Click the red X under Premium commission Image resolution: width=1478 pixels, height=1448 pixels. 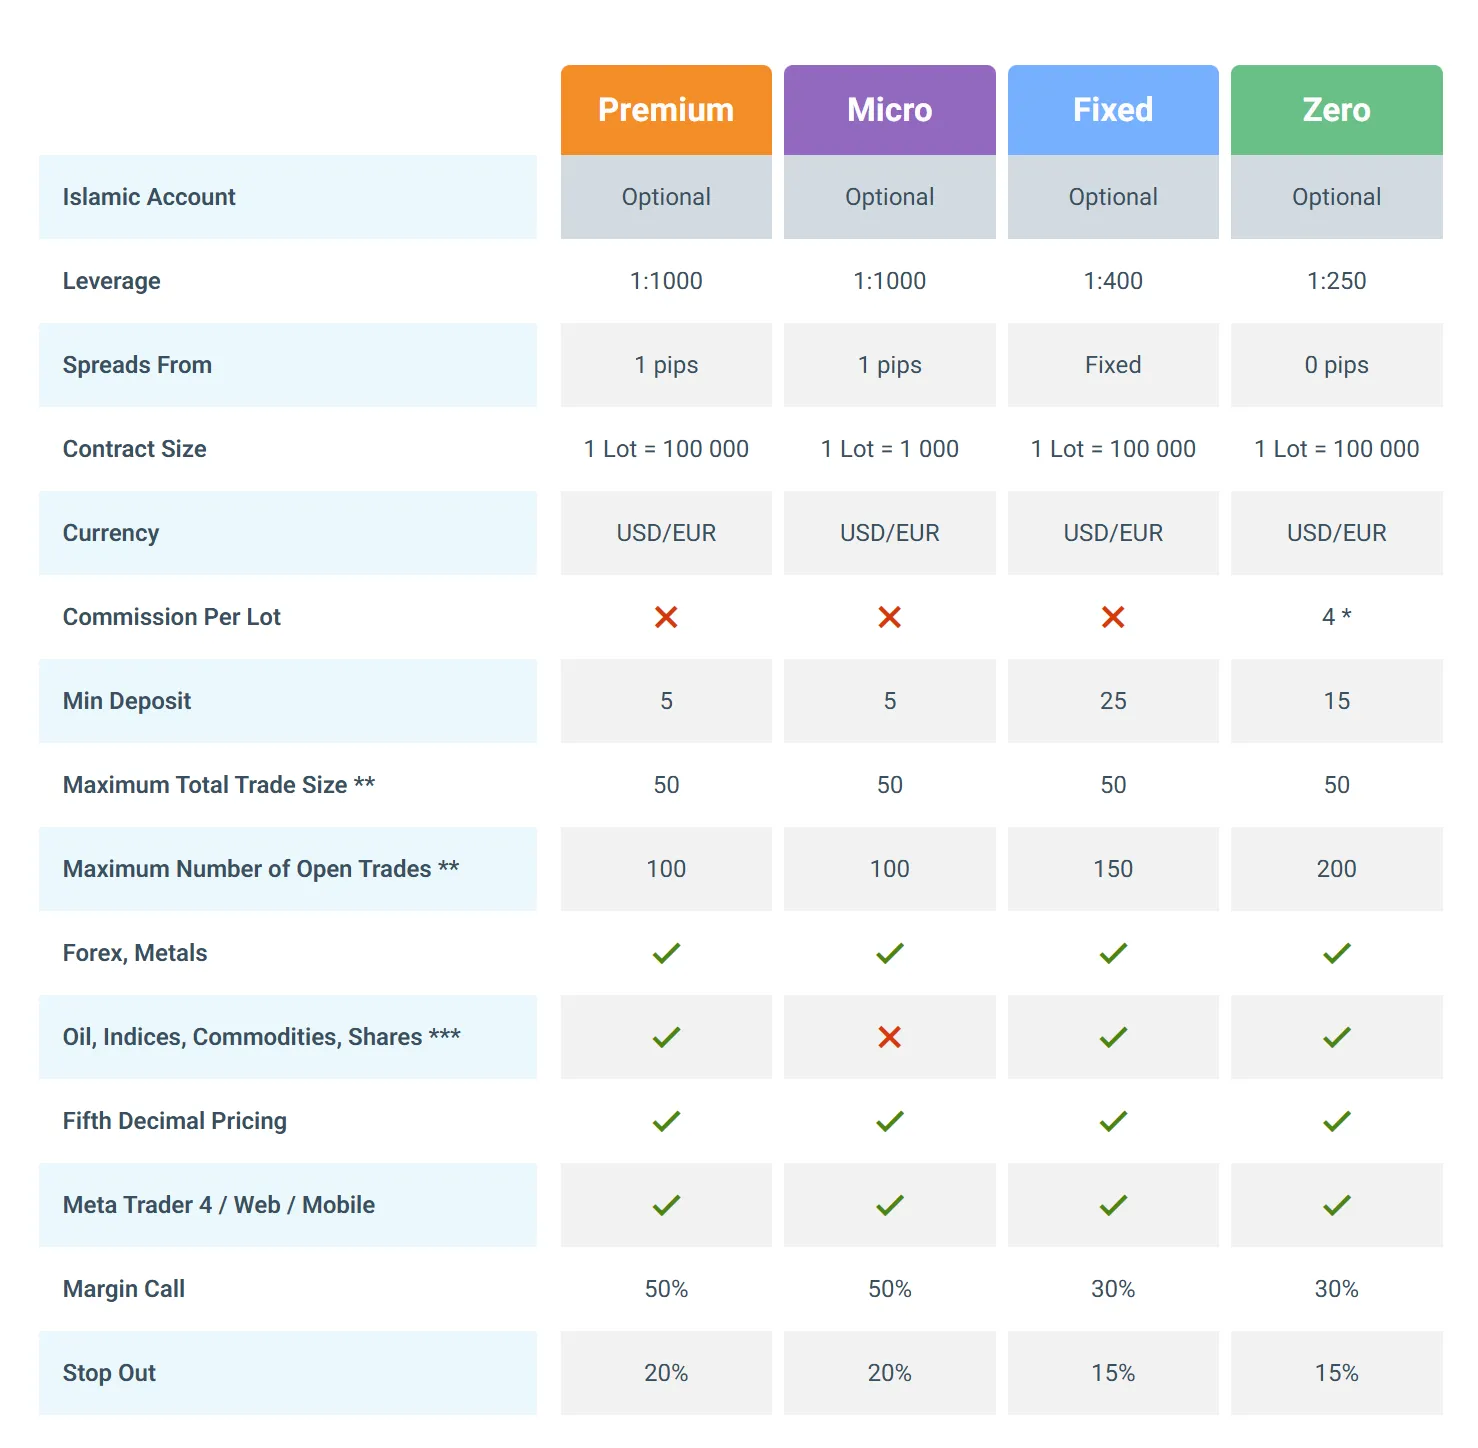click(x=666, y=617)
